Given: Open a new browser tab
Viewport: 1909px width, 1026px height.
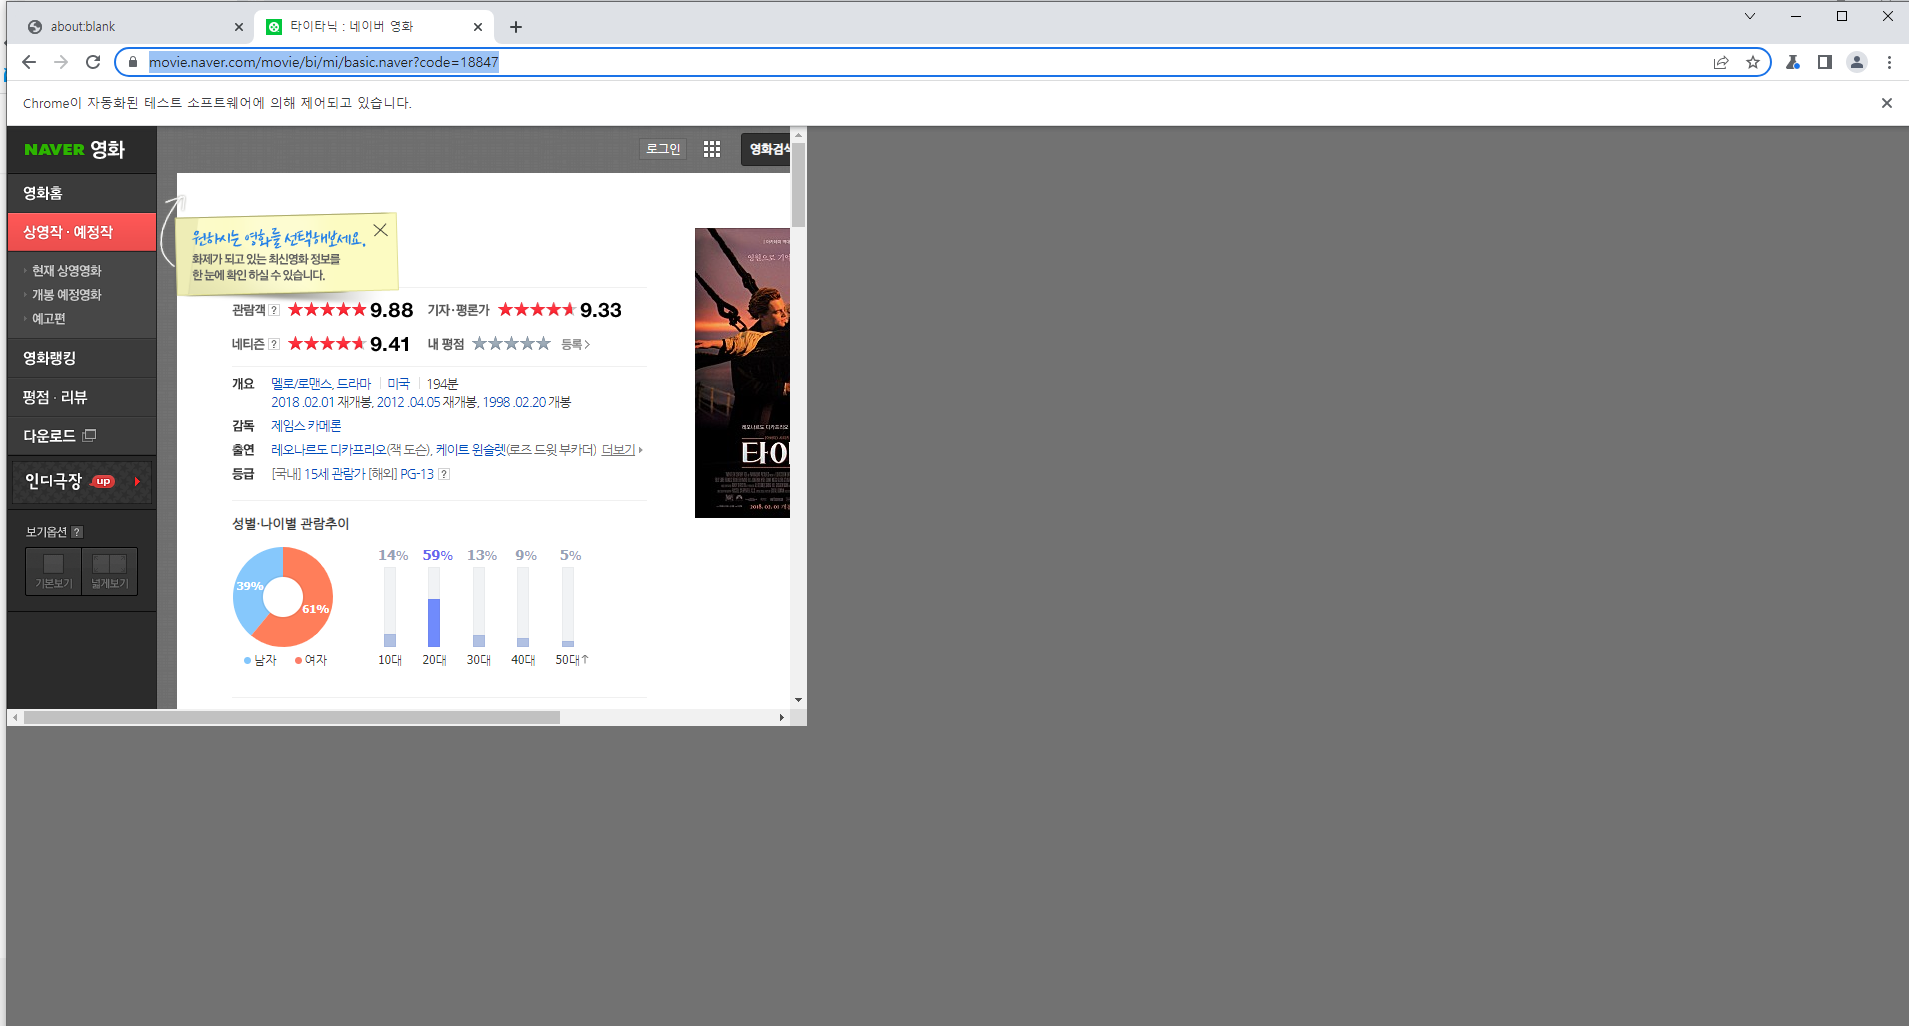Looking at the screenshot, I should 516,27.
